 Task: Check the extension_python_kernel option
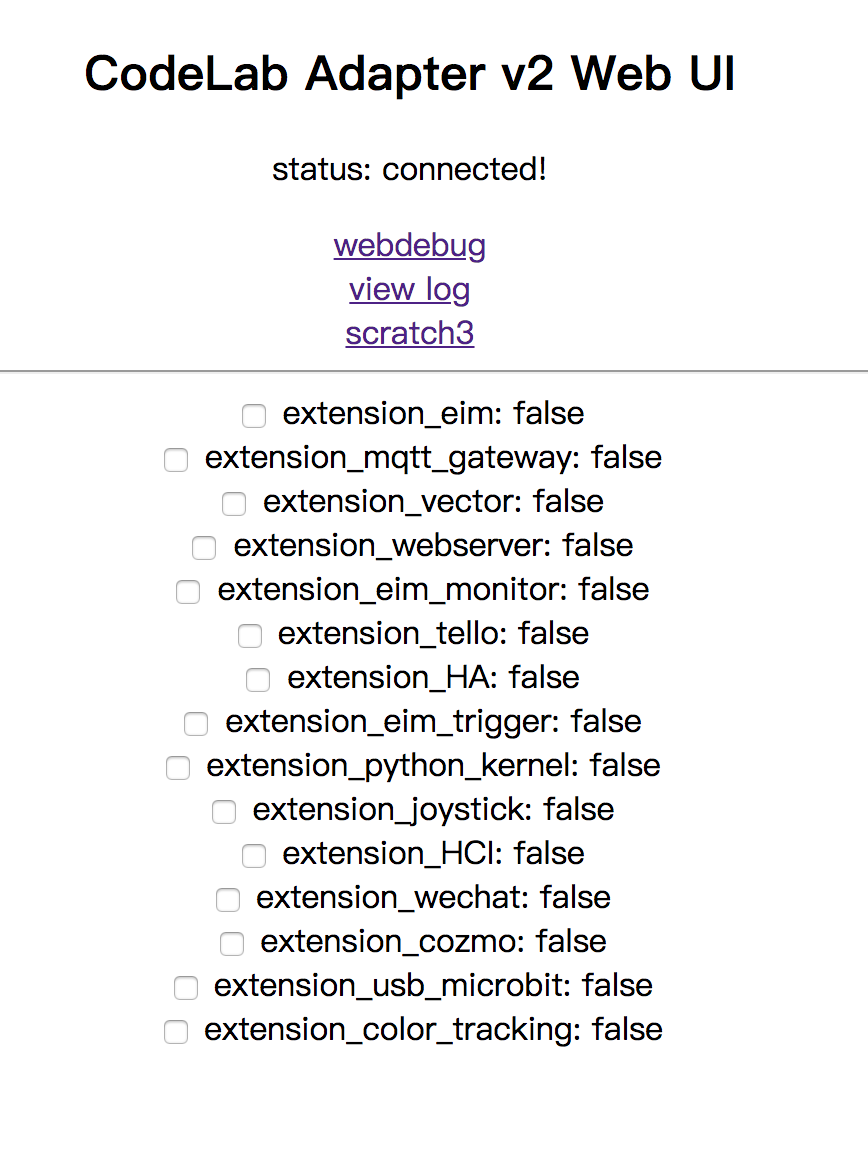coord(177,768)
